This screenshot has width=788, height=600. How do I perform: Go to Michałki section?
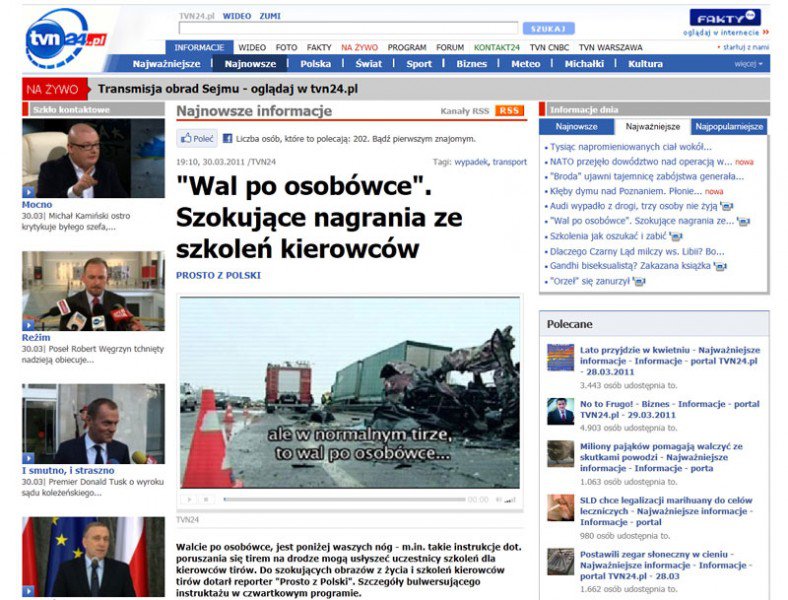click(x=584, y=64)
